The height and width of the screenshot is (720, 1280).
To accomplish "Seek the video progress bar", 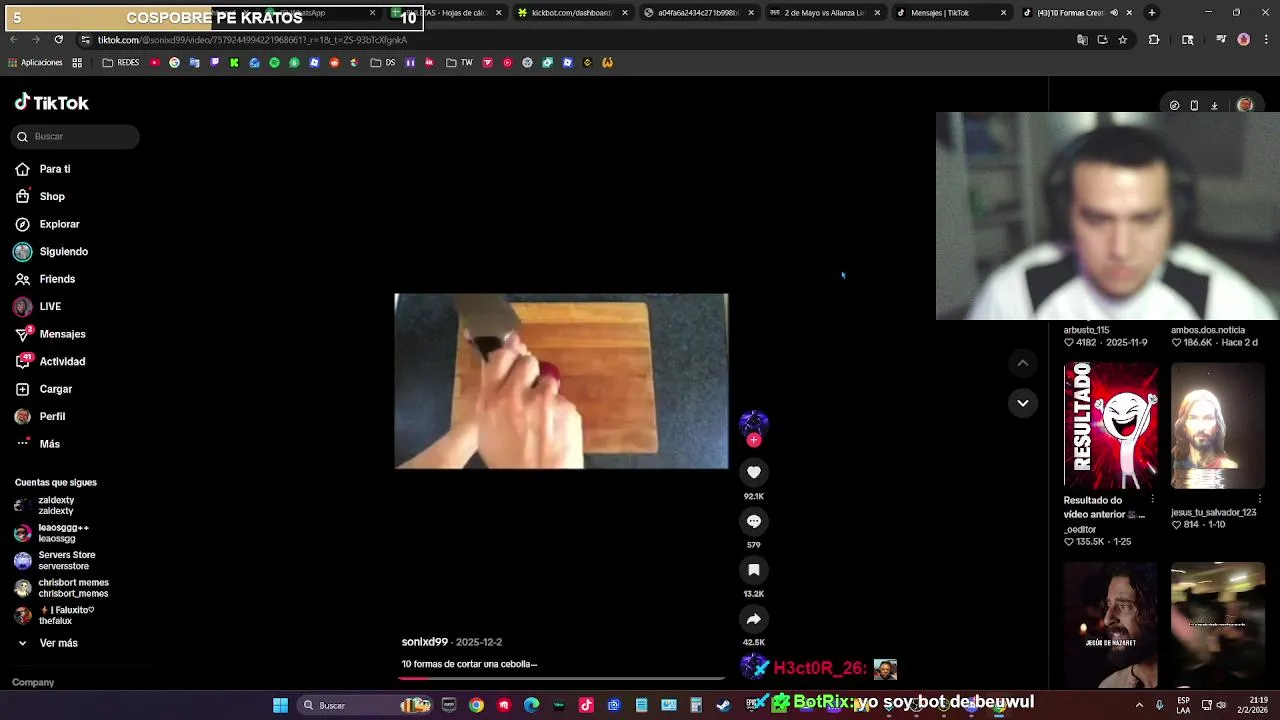I will coord(561,678).
